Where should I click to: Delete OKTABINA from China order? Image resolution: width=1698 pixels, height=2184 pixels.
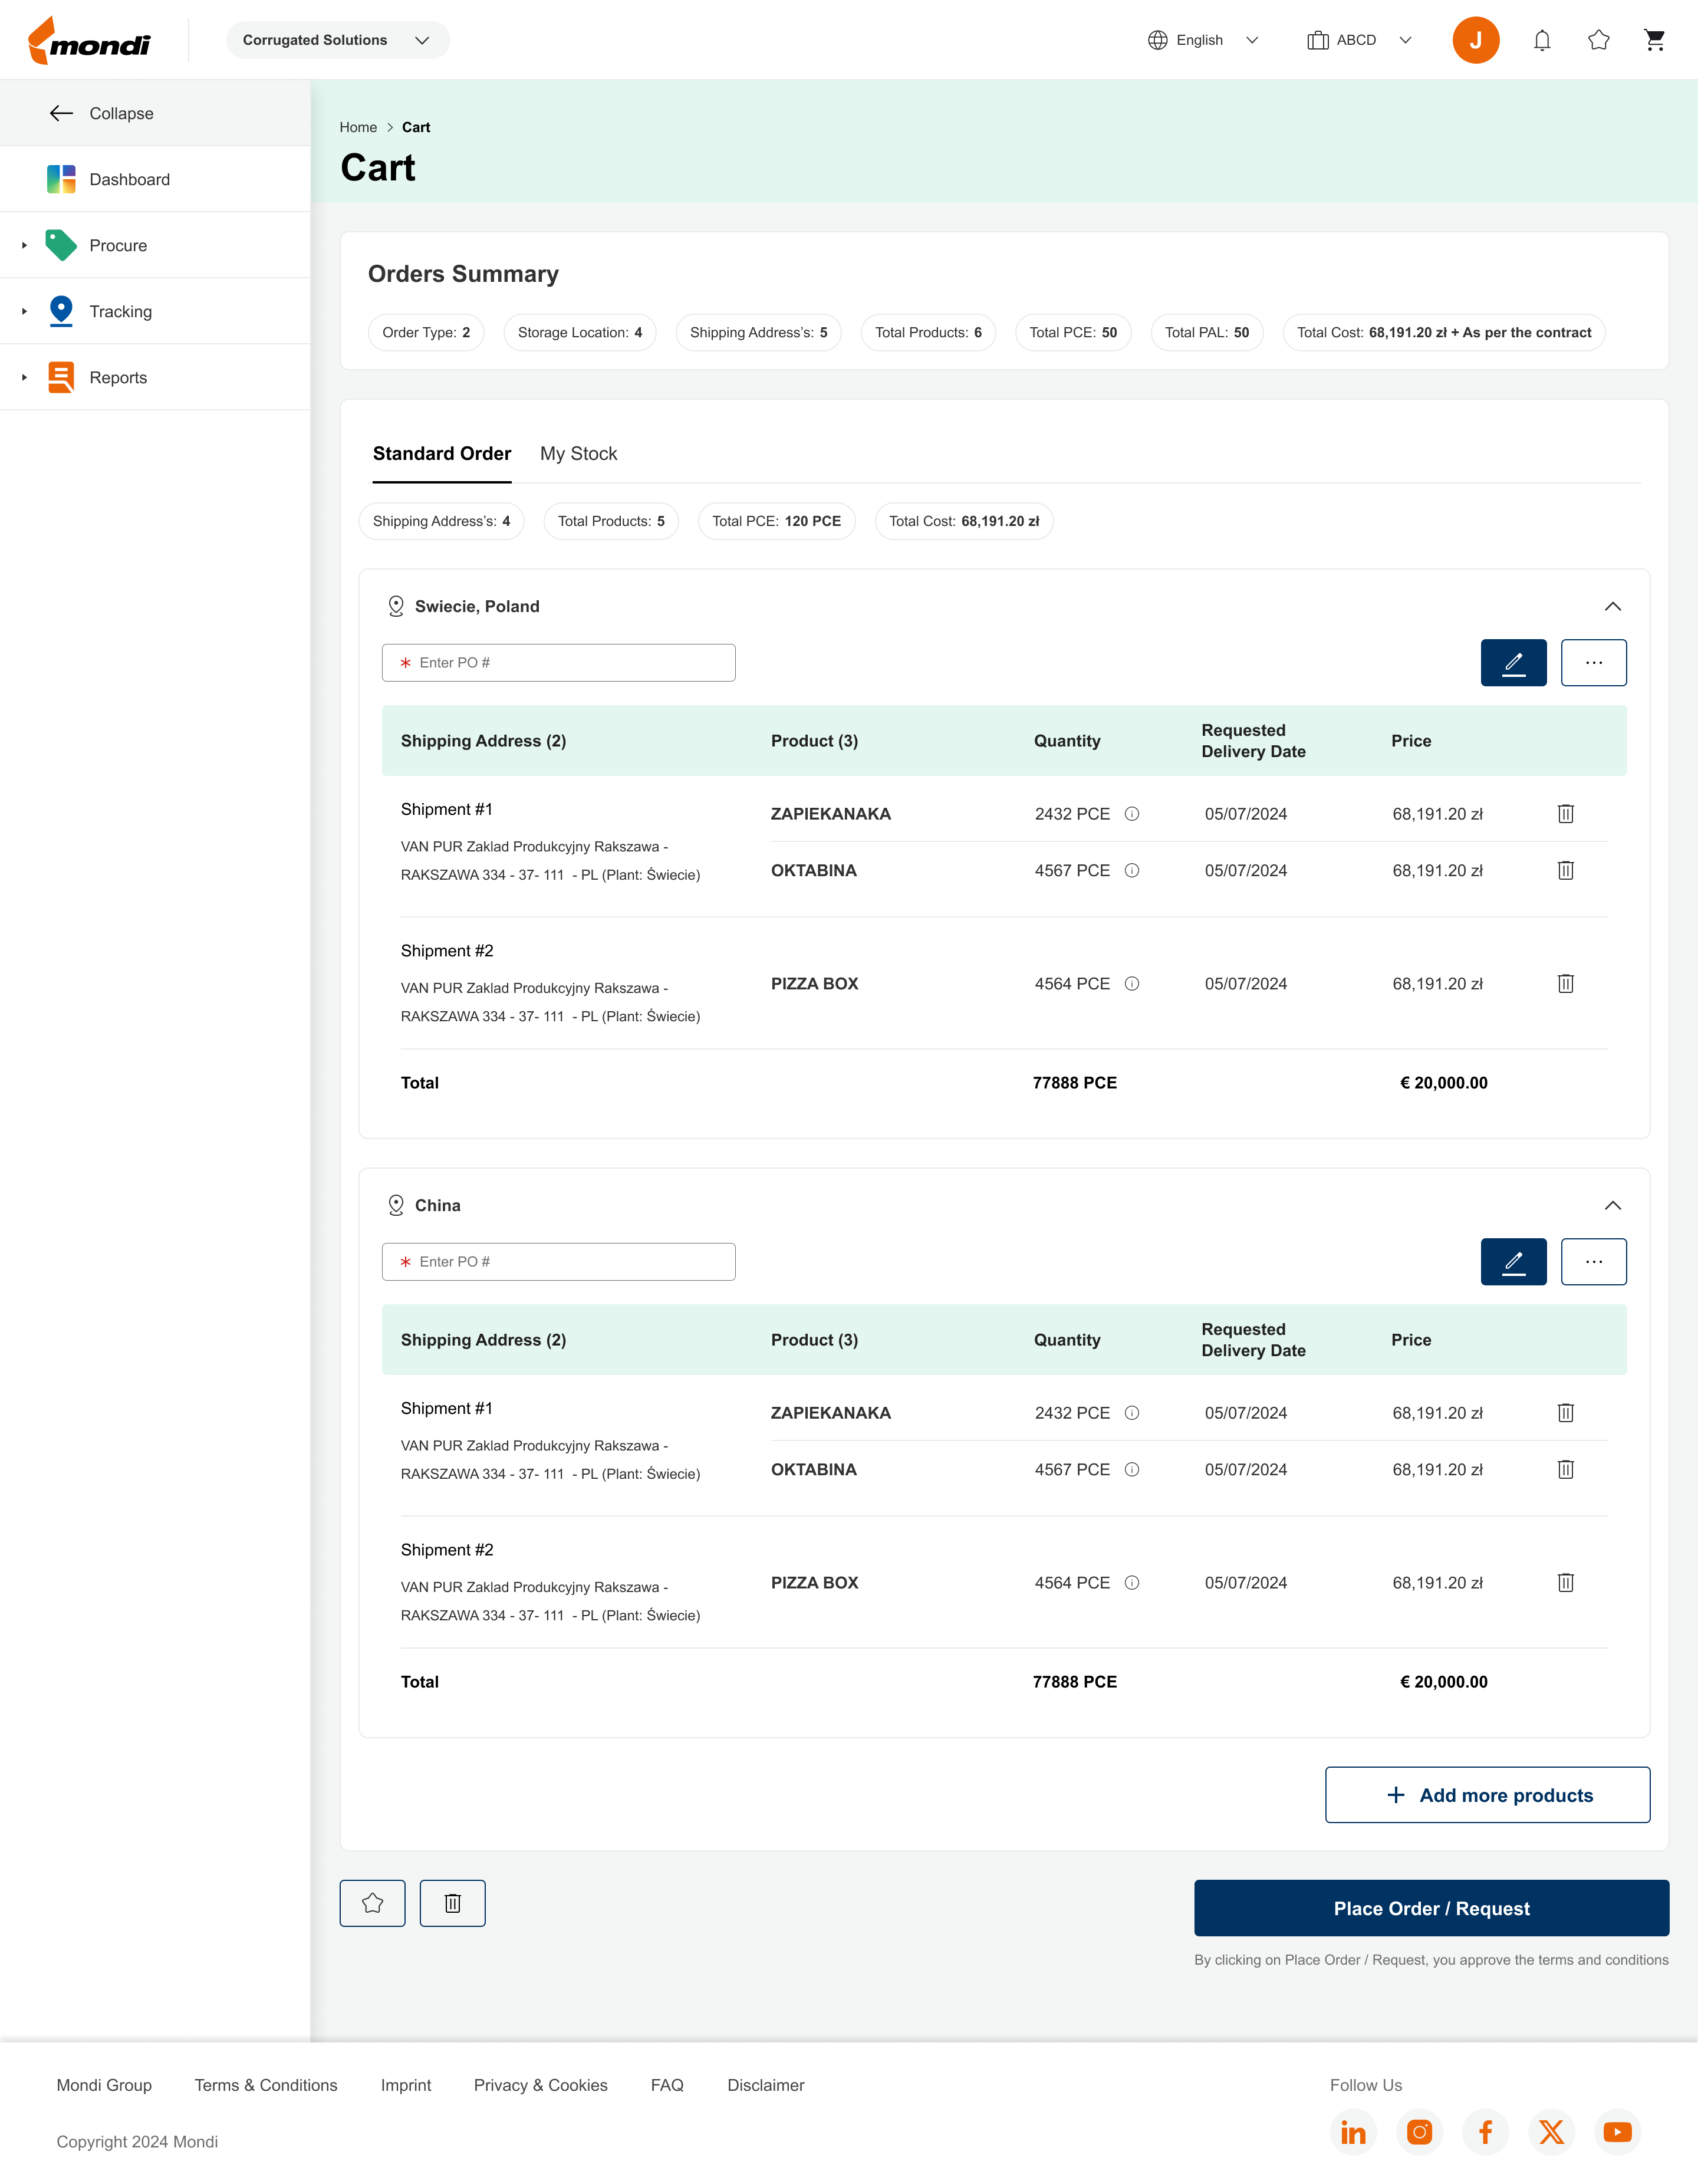click(1566, 1469)
